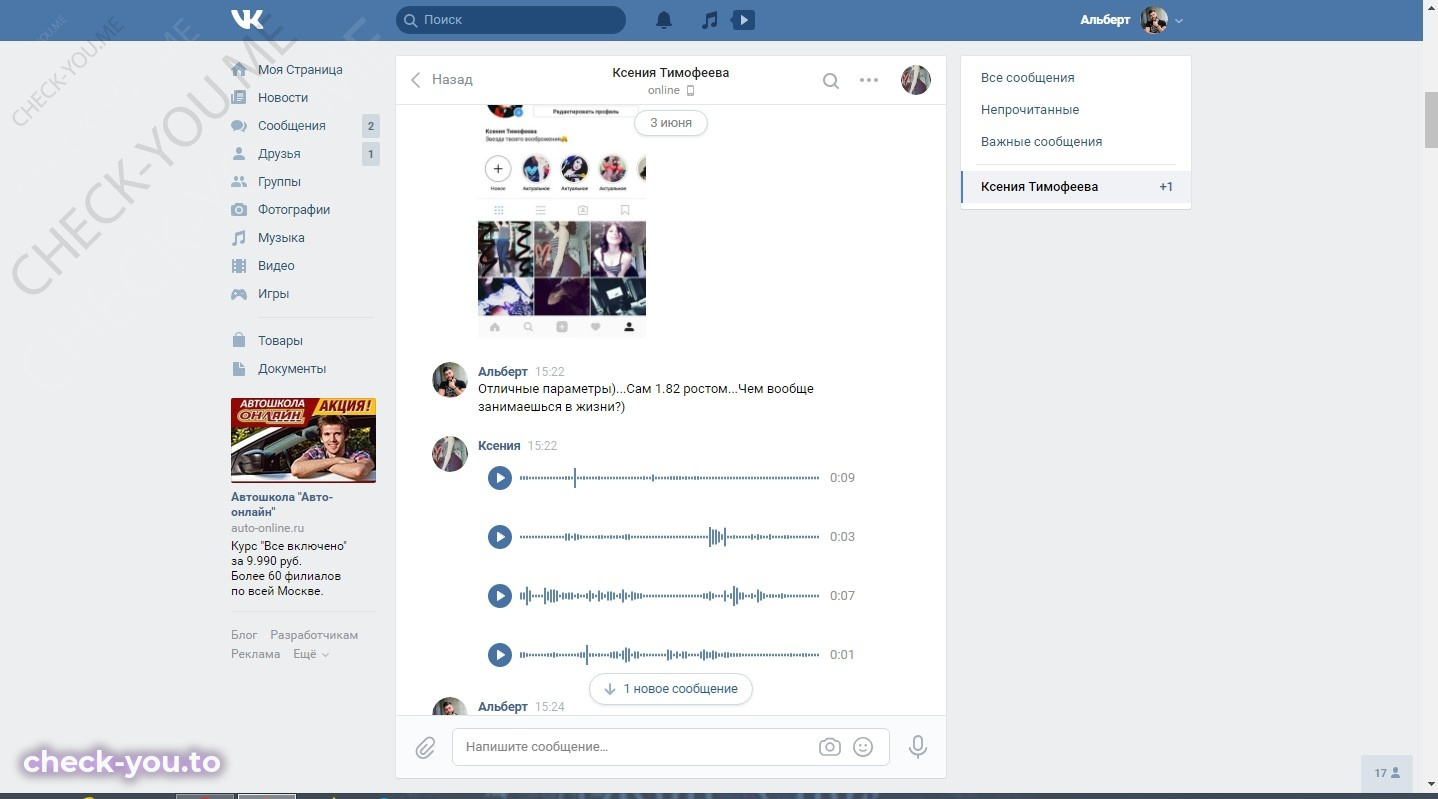Focus the Поиск search field

(511, 20)
